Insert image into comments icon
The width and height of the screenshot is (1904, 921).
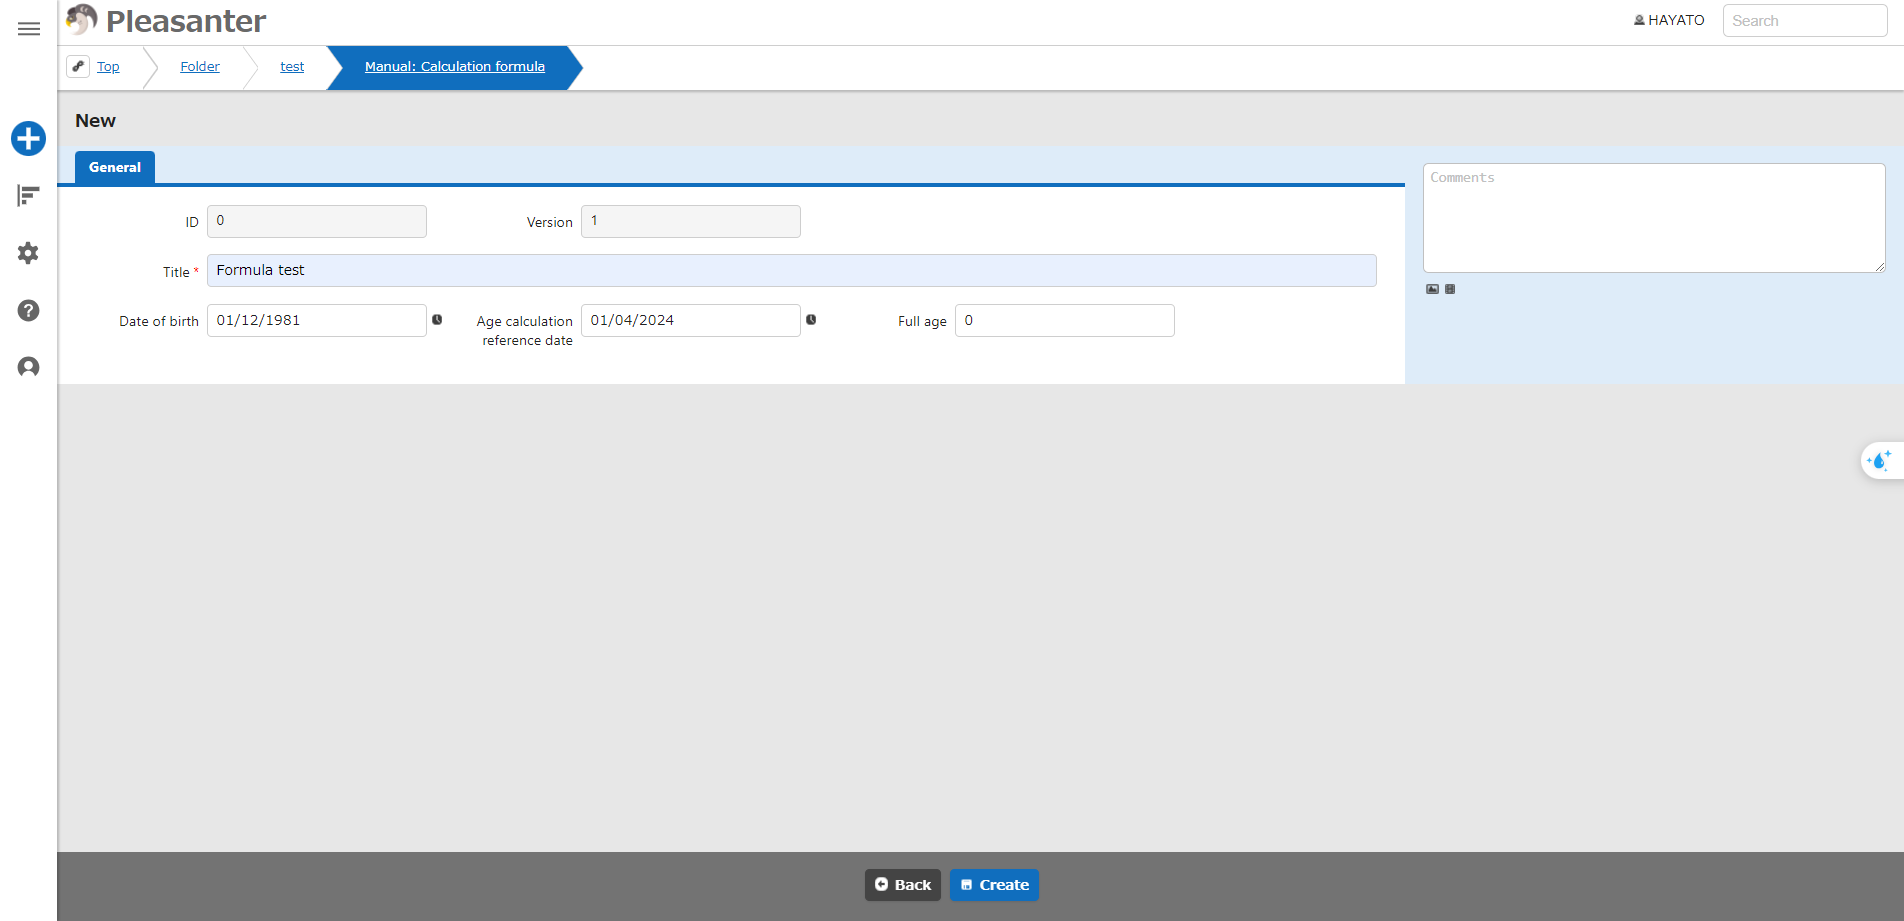click(1432, 289)
